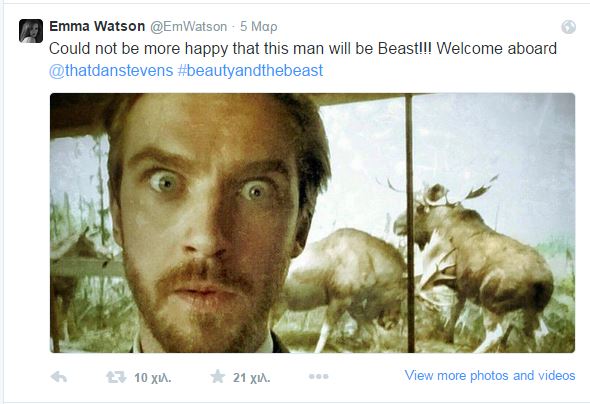590x404 pixels.
Task: Click the globe icon on the tweet
Action: tap(569, 27)
